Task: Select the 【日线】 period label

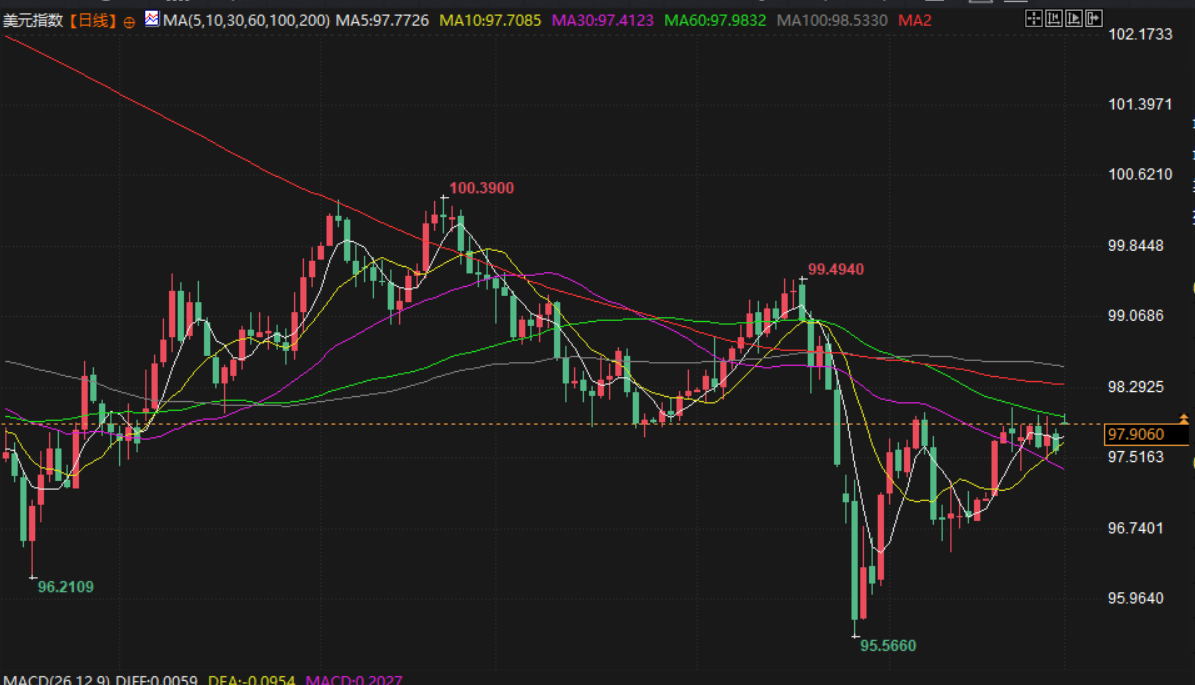Action: pyautogui.click(x=92, y=21)
